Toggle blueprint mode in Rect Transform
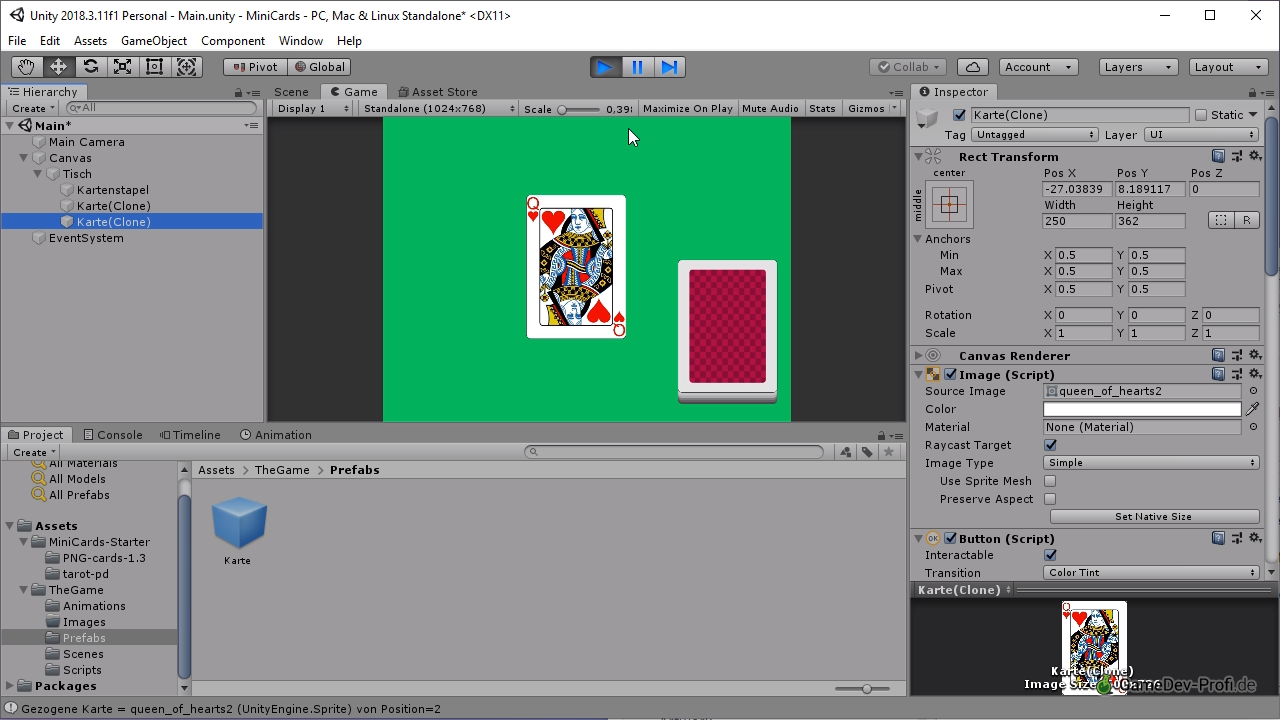 tap(1220, 220)
